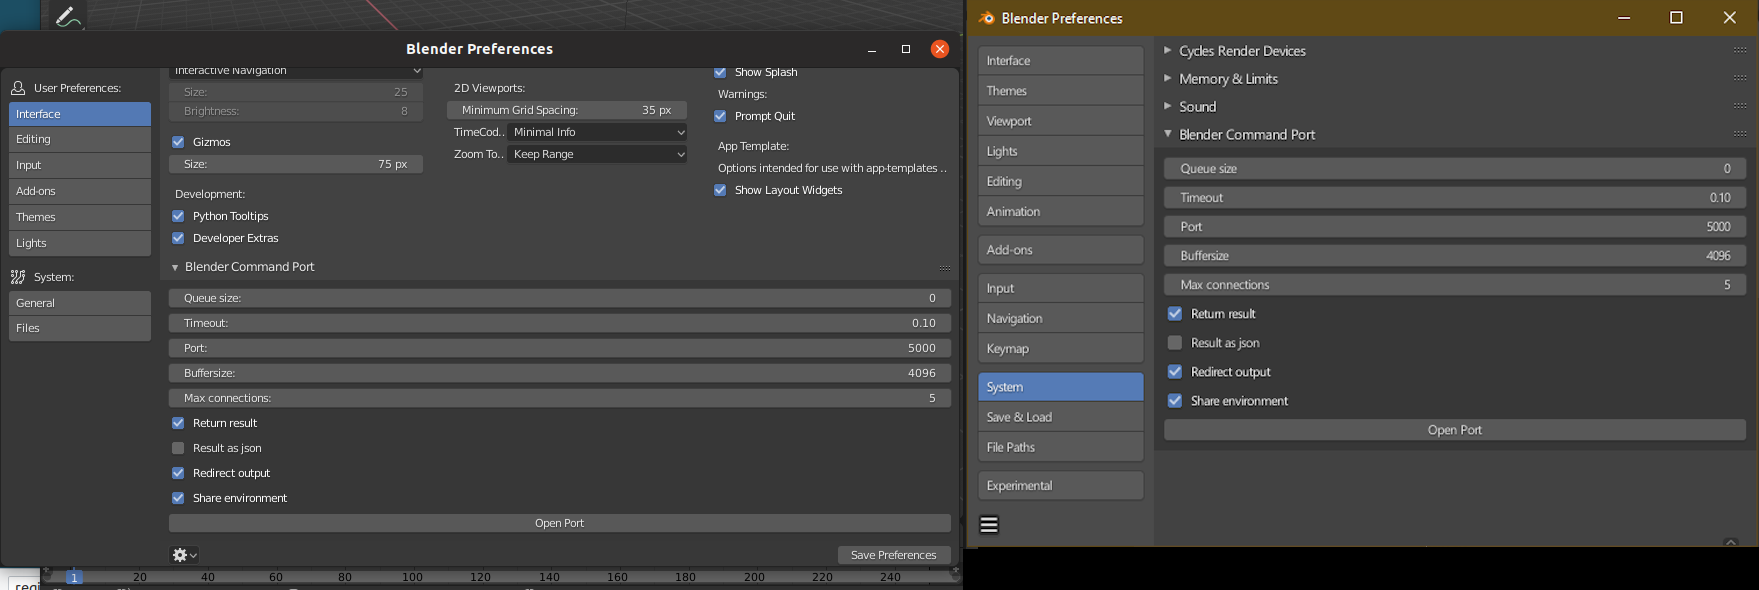Click the User Preferences person icon
This screenshot has height=590, width=1759.
click(18, 88)
